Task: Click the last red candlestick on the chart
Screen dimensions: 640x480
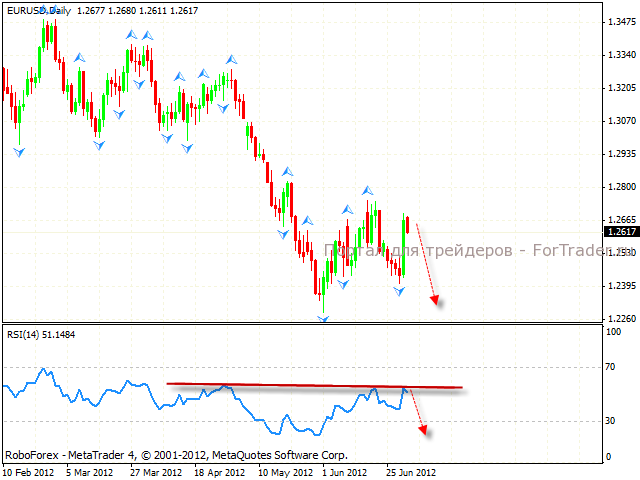Action: coord(409,225)
